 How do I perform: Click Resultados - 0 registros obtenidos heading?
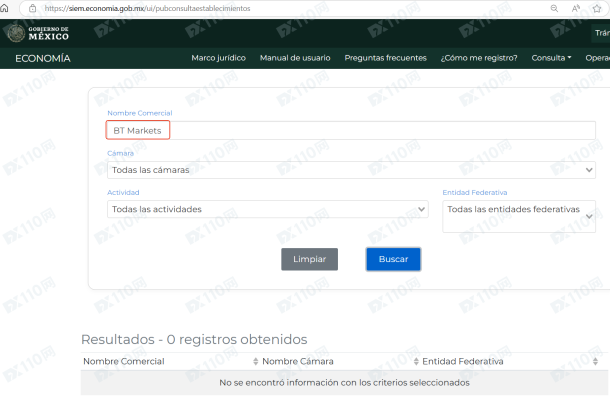click(x=194, y=340)
